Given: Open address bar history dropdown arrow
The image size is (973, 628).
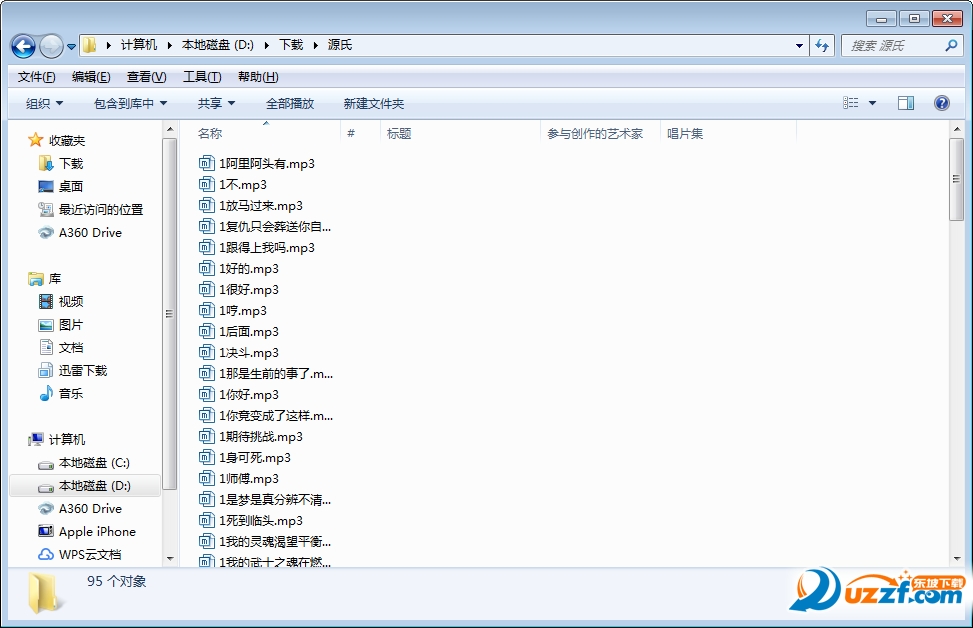Looking at the screenshot, I should (799, 45).
